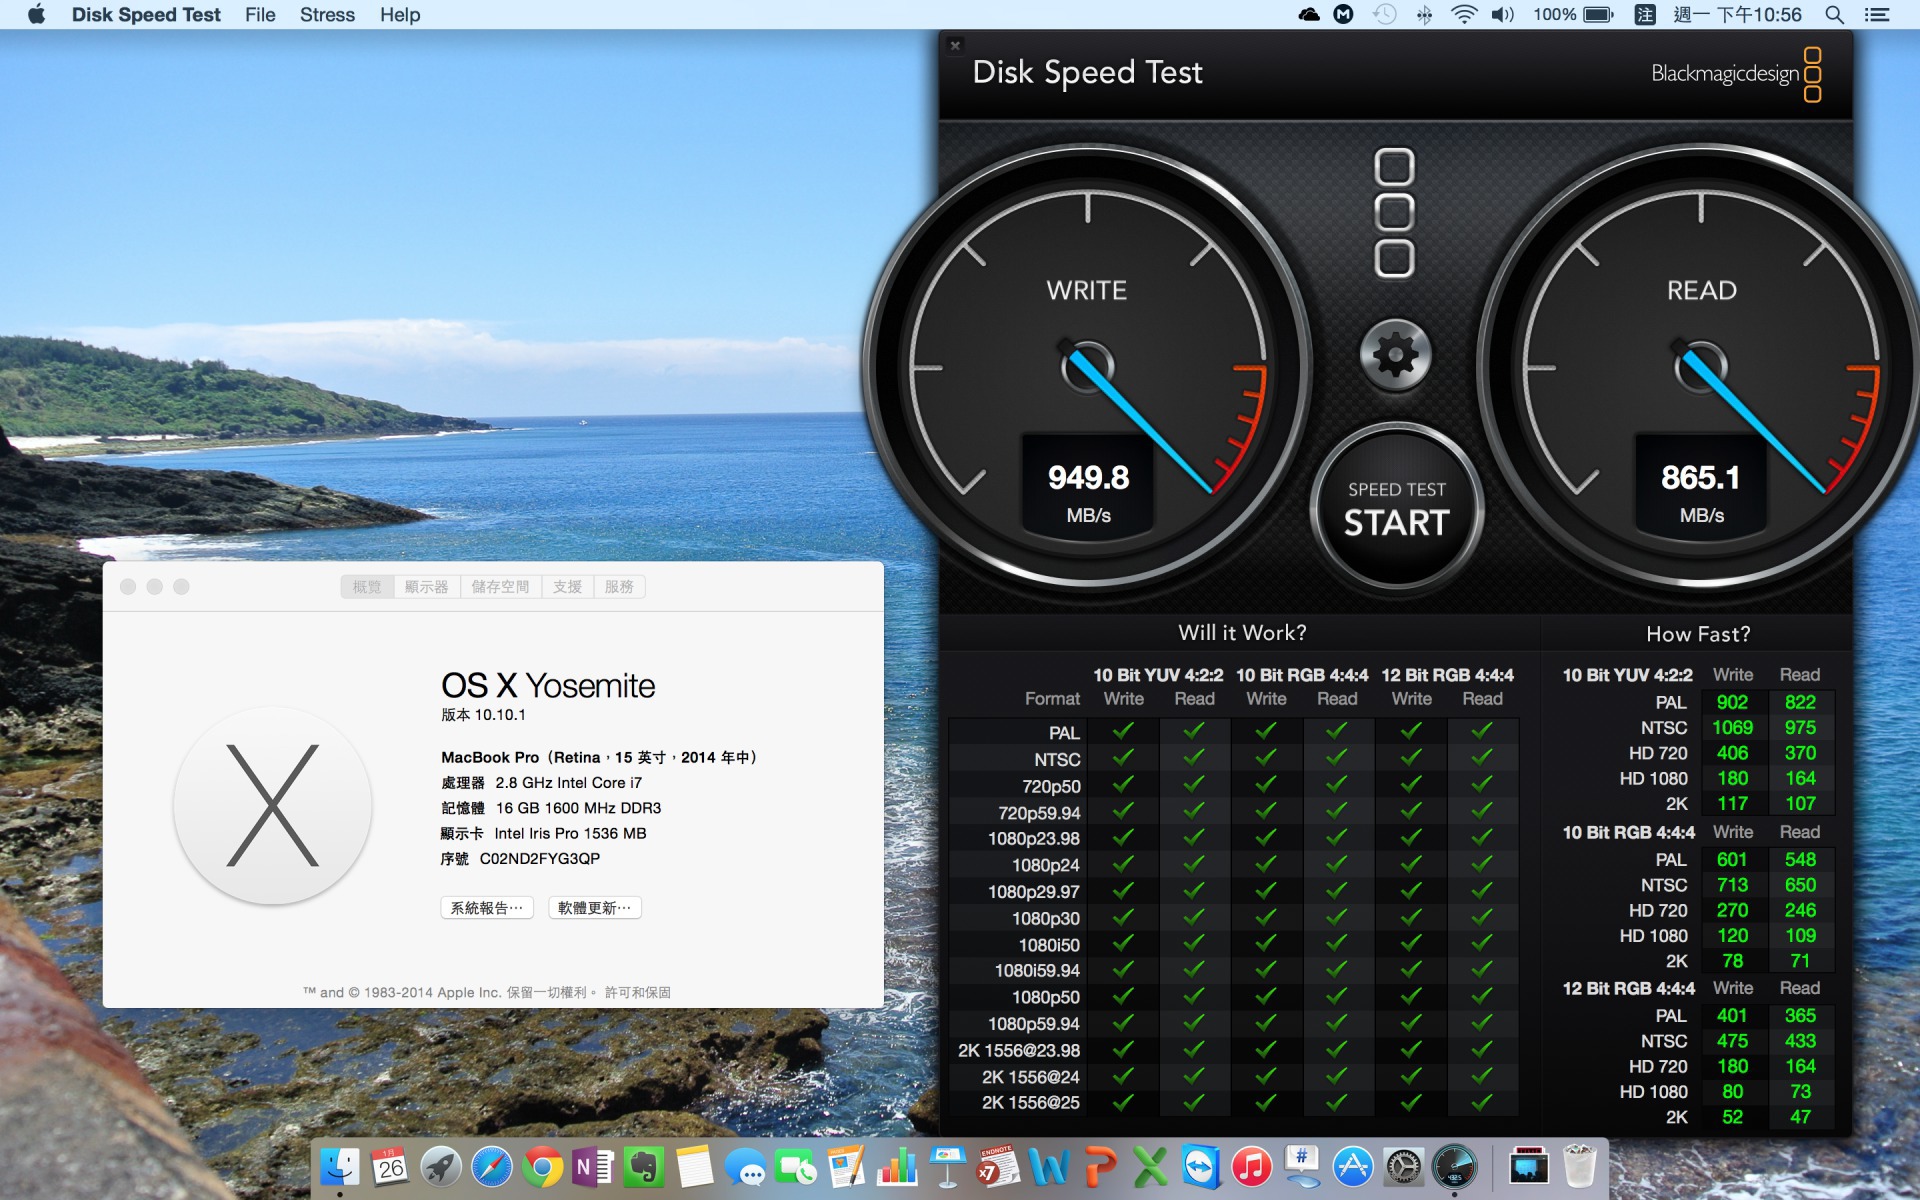Switch to the 儲存空間 tab

500,587
